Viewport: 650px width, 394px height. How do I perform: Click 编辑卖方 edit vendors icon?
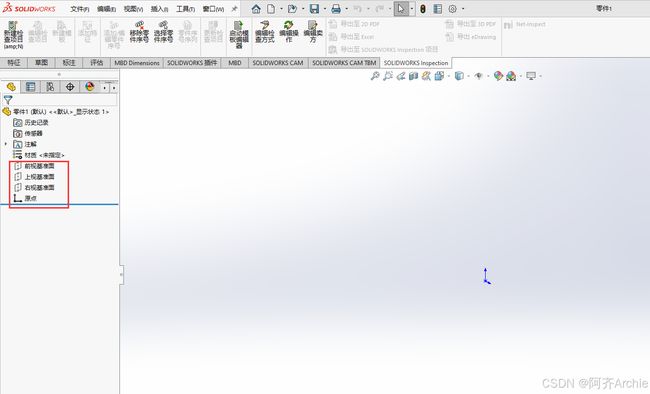click(x=313, y=32)
